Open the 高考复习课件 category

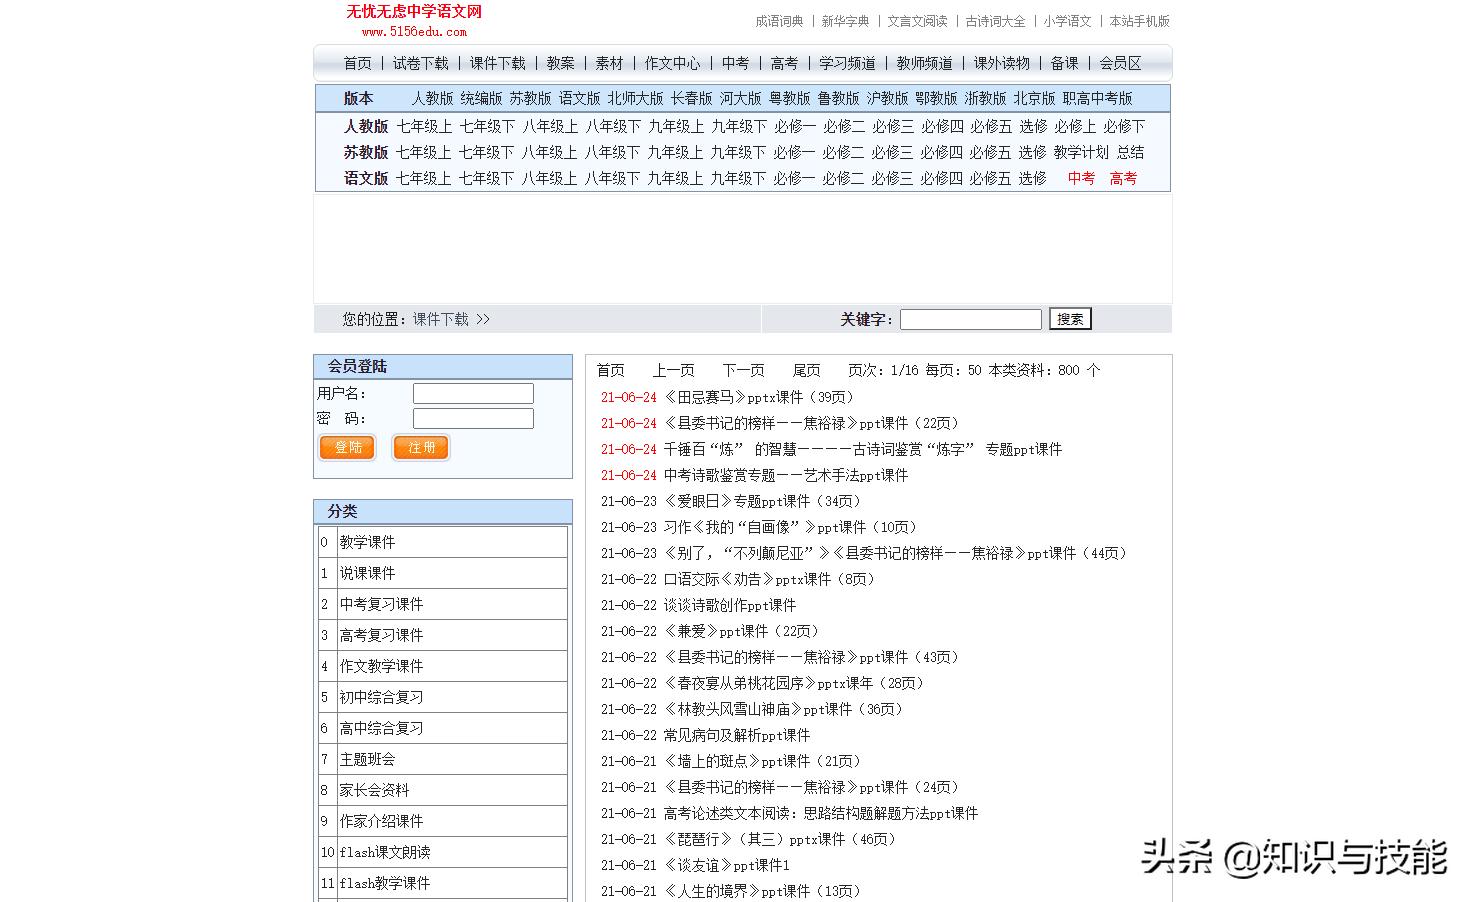coord(381,634)
